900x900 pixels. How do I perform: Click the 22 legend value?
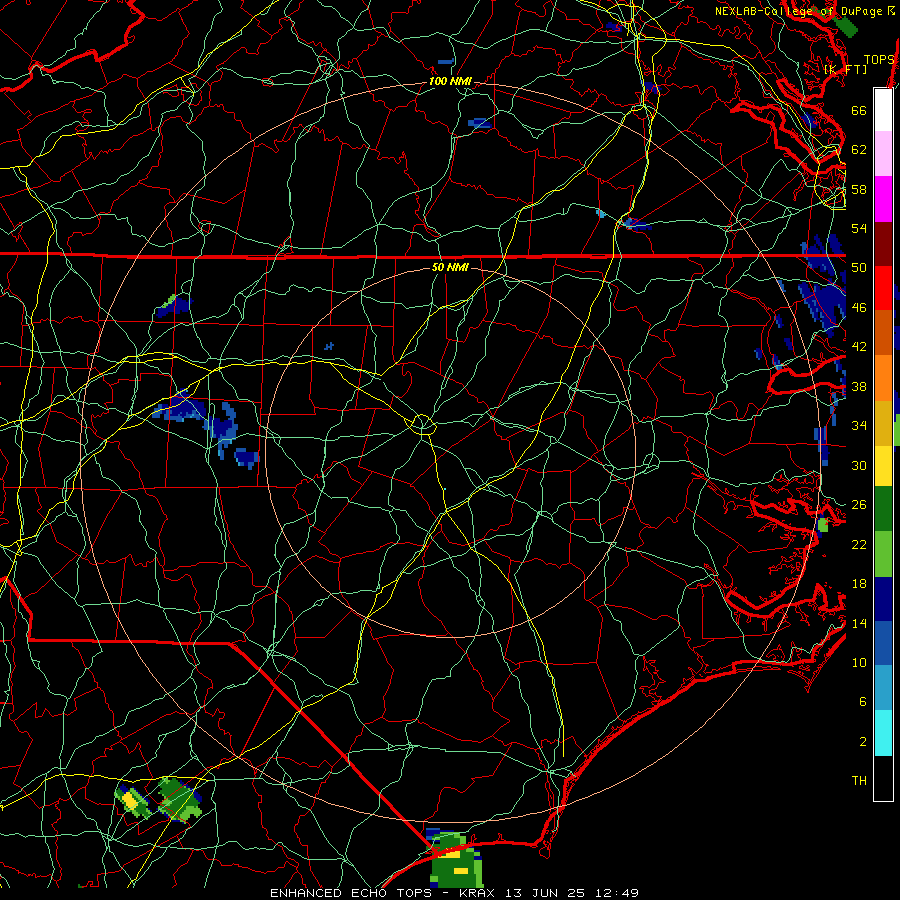pyautogui.click(x=859, y=544)
